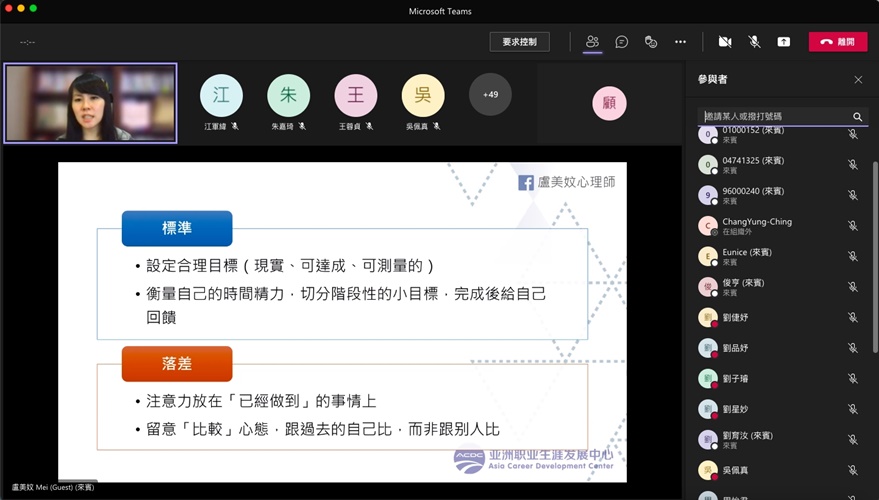Open the participants panel icon
Viewport: 879px width, 500px height.
coord(592,42)
